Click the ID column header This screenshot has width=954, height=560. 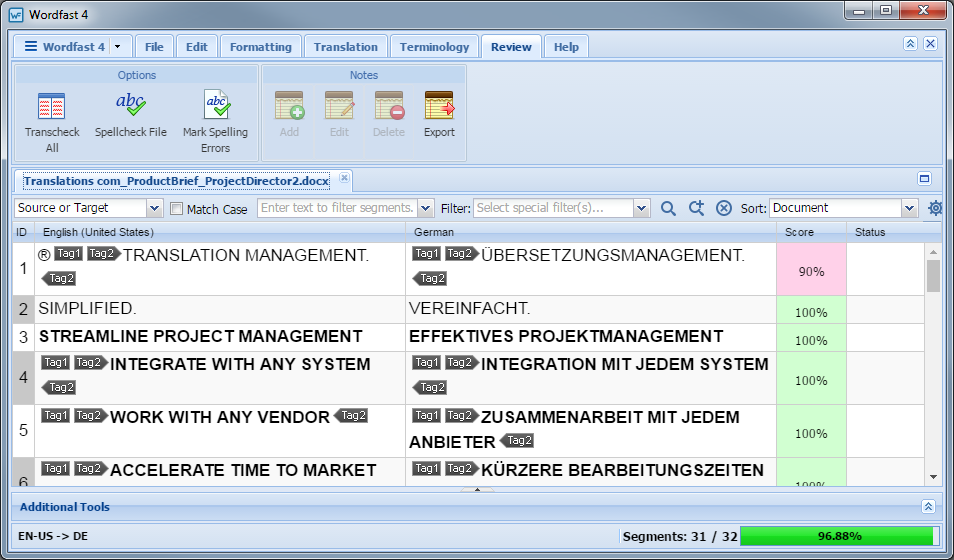click(23, 232)
